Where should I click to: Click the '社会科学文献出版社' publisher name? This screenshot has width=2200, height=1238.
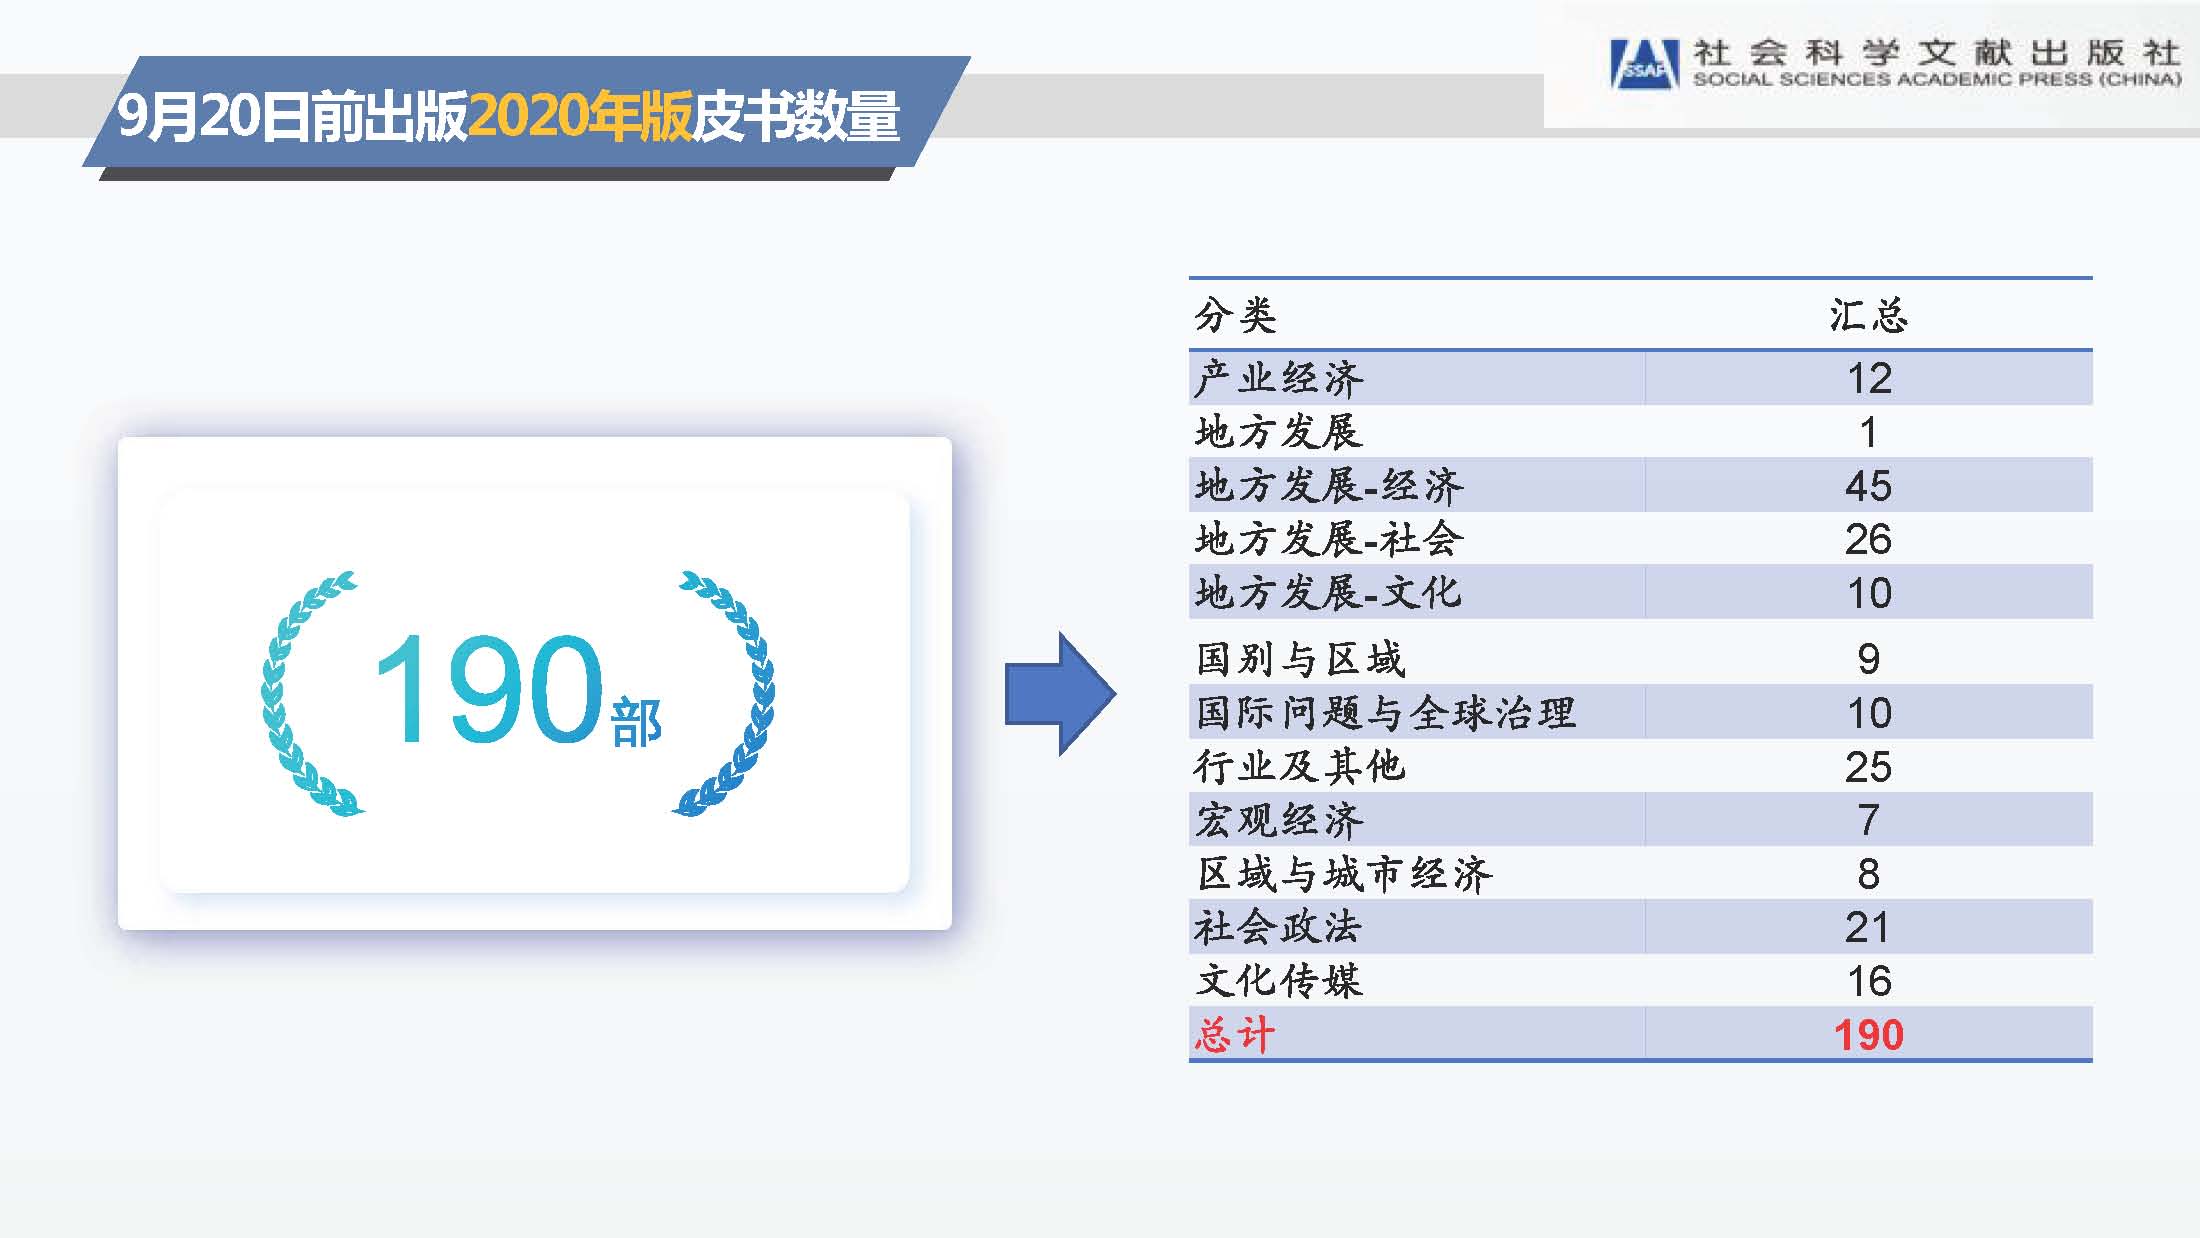pyautogui.click(x=1936, y=53)
